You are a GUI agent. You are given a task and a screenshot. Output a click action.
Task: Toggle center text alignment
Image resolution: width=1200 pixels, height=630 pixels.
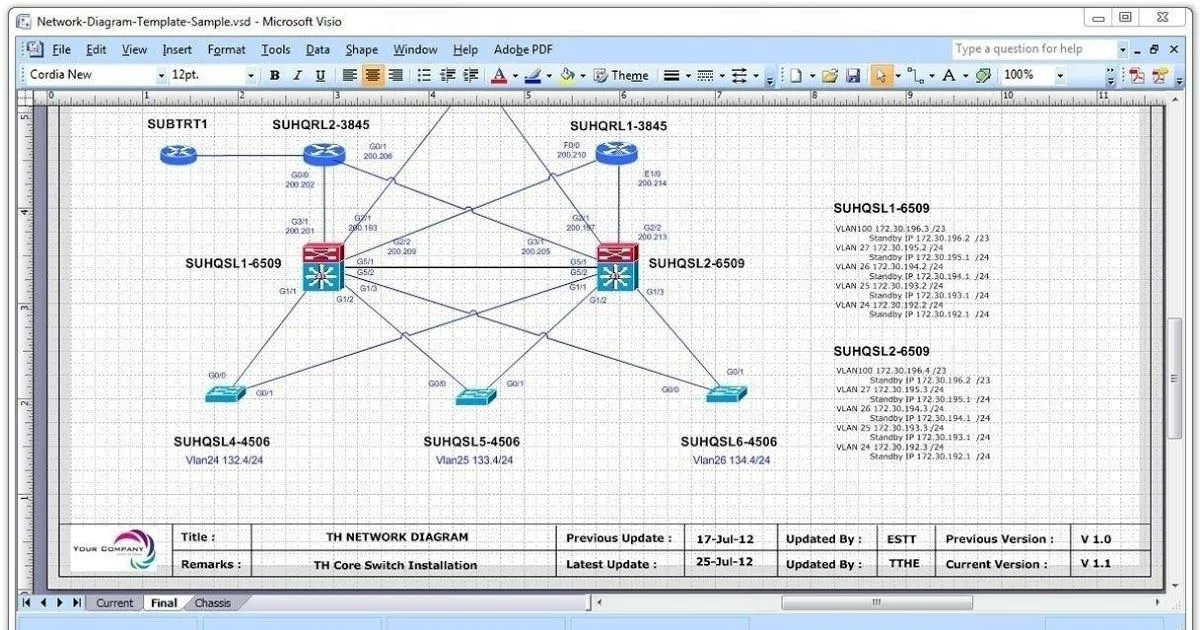tap(372, 75)
